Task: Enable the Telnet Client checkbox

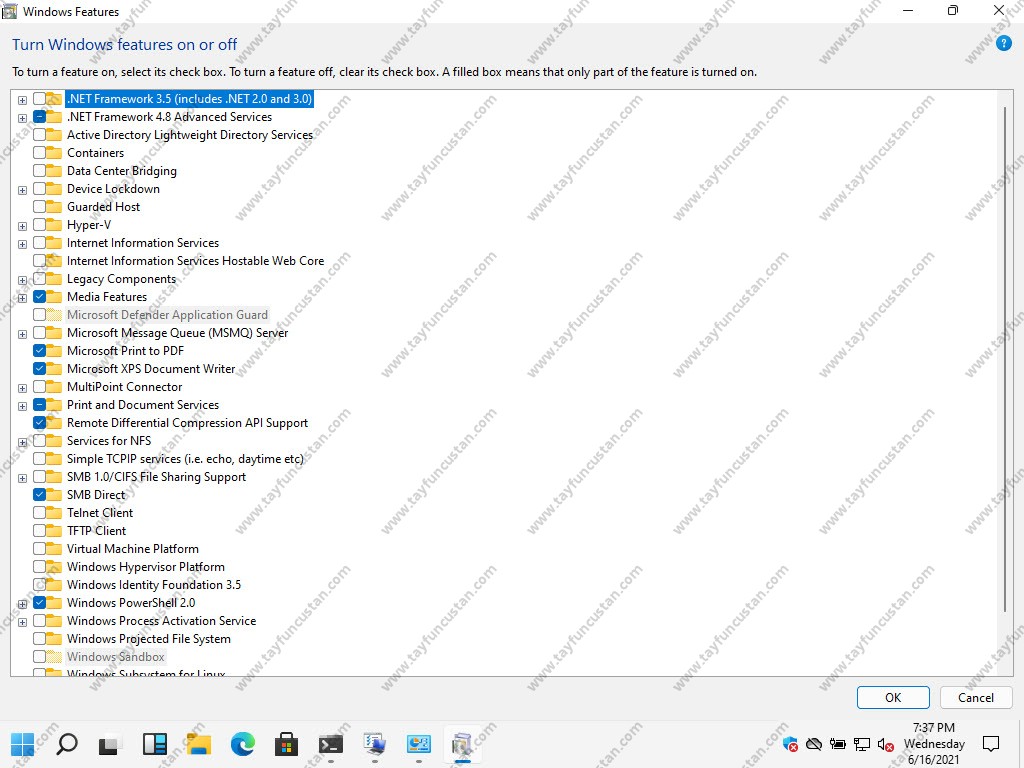Action: pos(39,513)
